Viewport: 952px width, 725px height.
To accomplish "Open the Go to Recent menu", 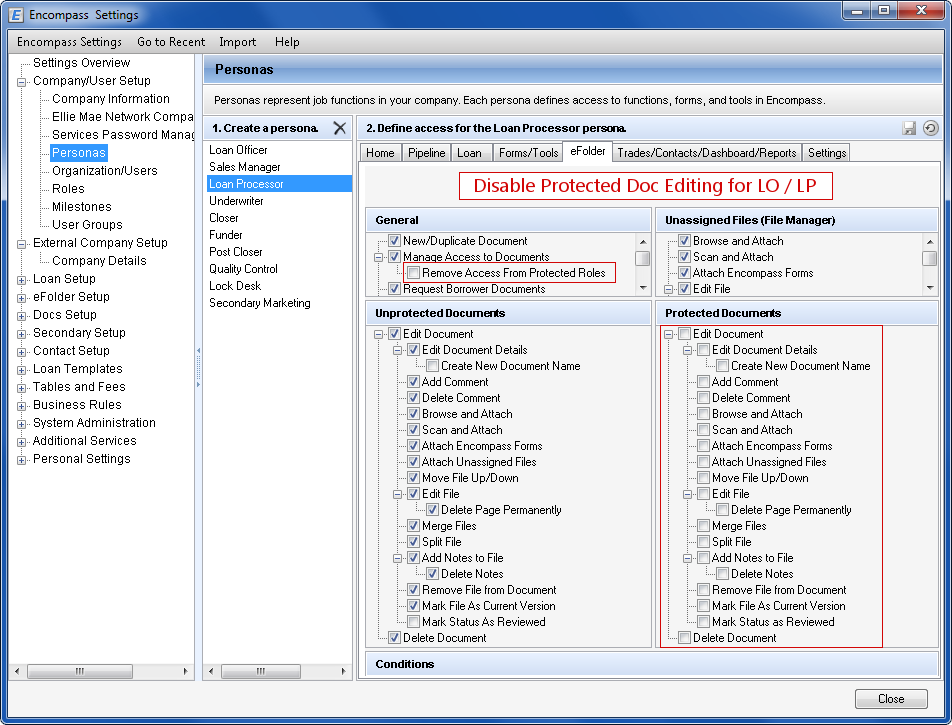I will pos(171,42).
